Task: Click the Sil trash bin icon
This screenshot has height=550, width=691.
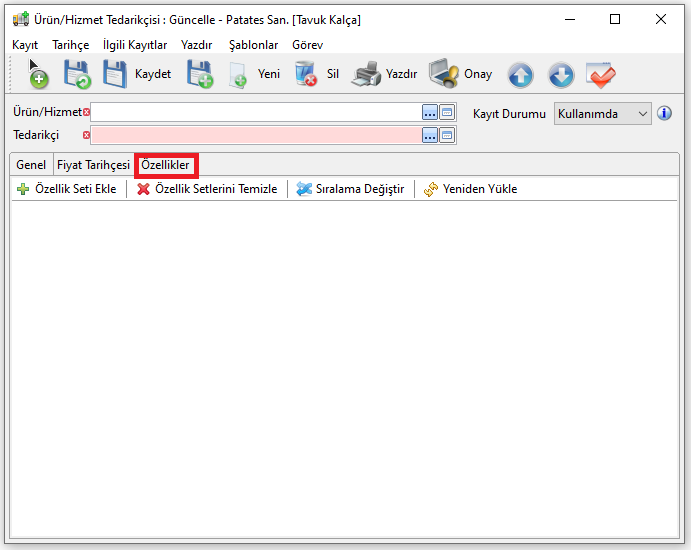Action: coord(306,74)
